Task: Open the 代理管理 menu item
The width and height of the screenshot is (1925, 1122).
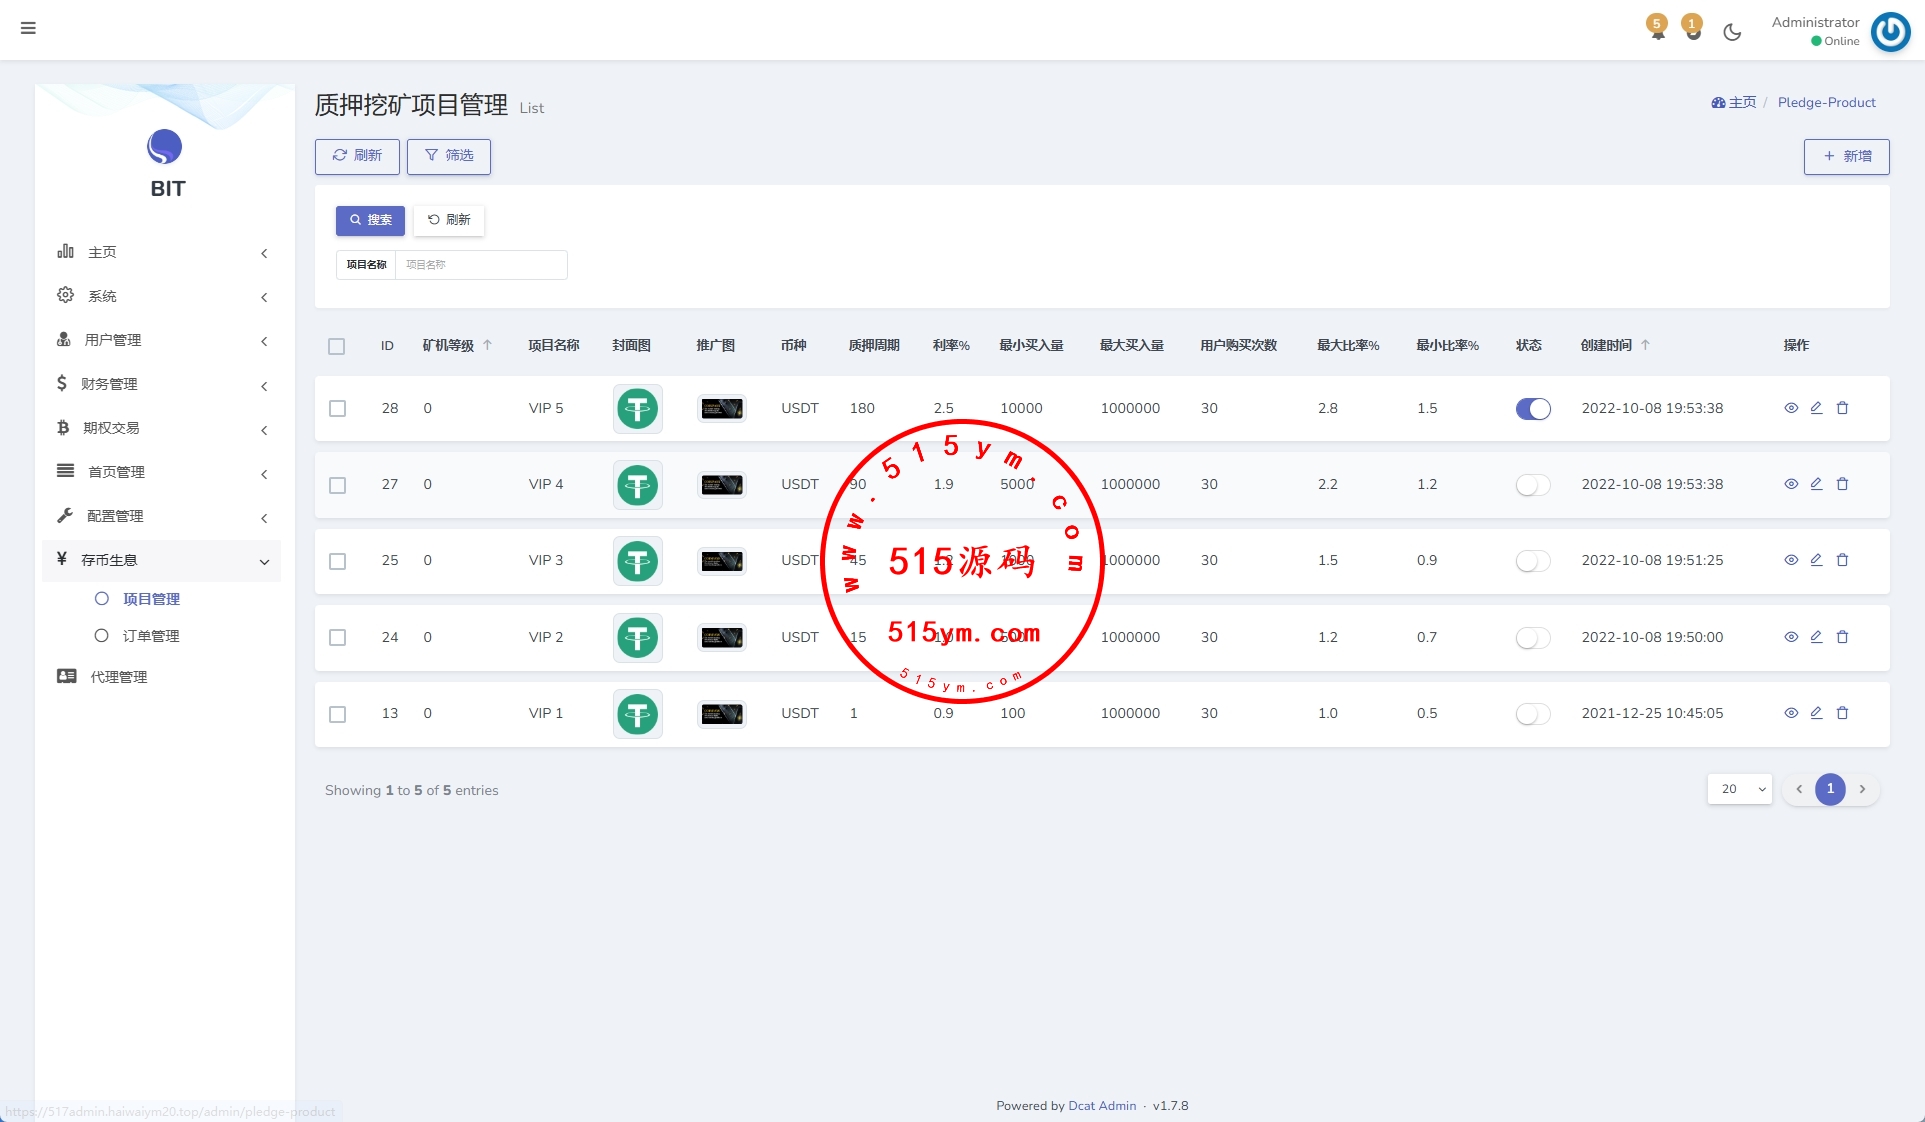Action: point(118,677)
